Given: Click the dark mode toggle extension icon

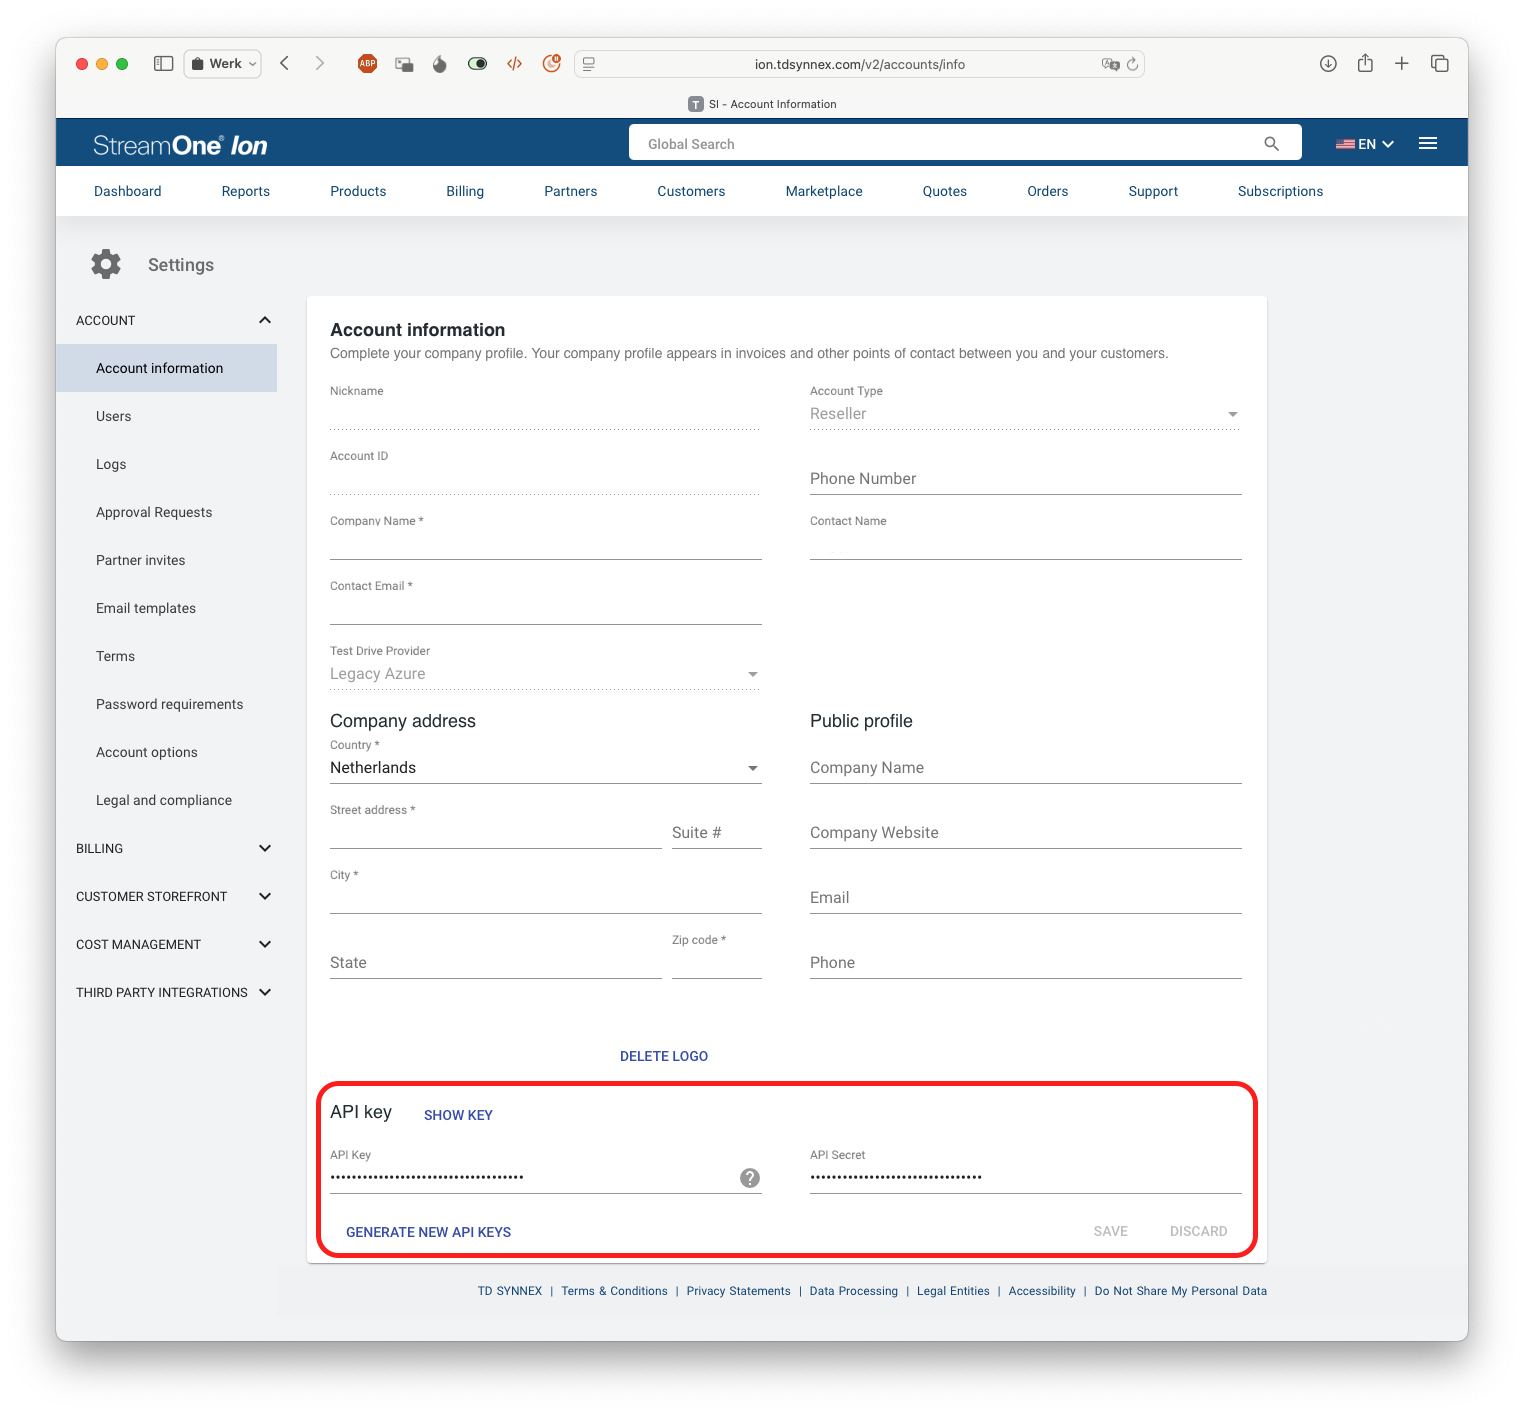Looking at the screenshot, I should click(477, 63).
